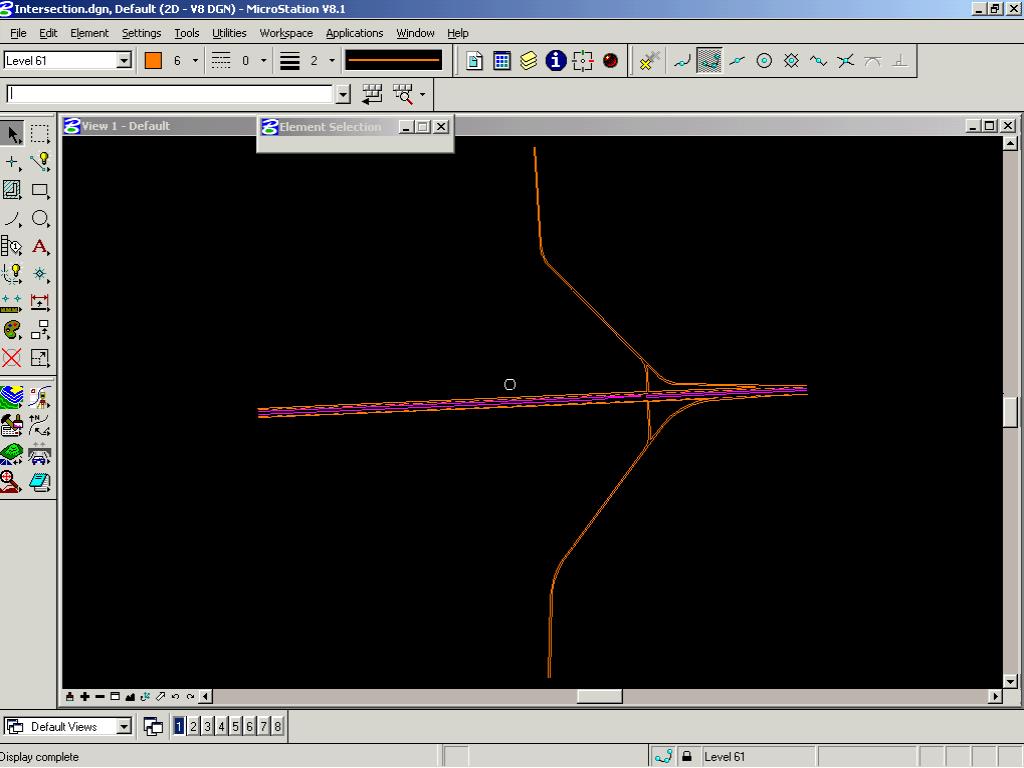Image resolution: width=1024 pixels, height=768 pixels.
Task: Click in the key-in input field
Action: (x=170, y=95)
